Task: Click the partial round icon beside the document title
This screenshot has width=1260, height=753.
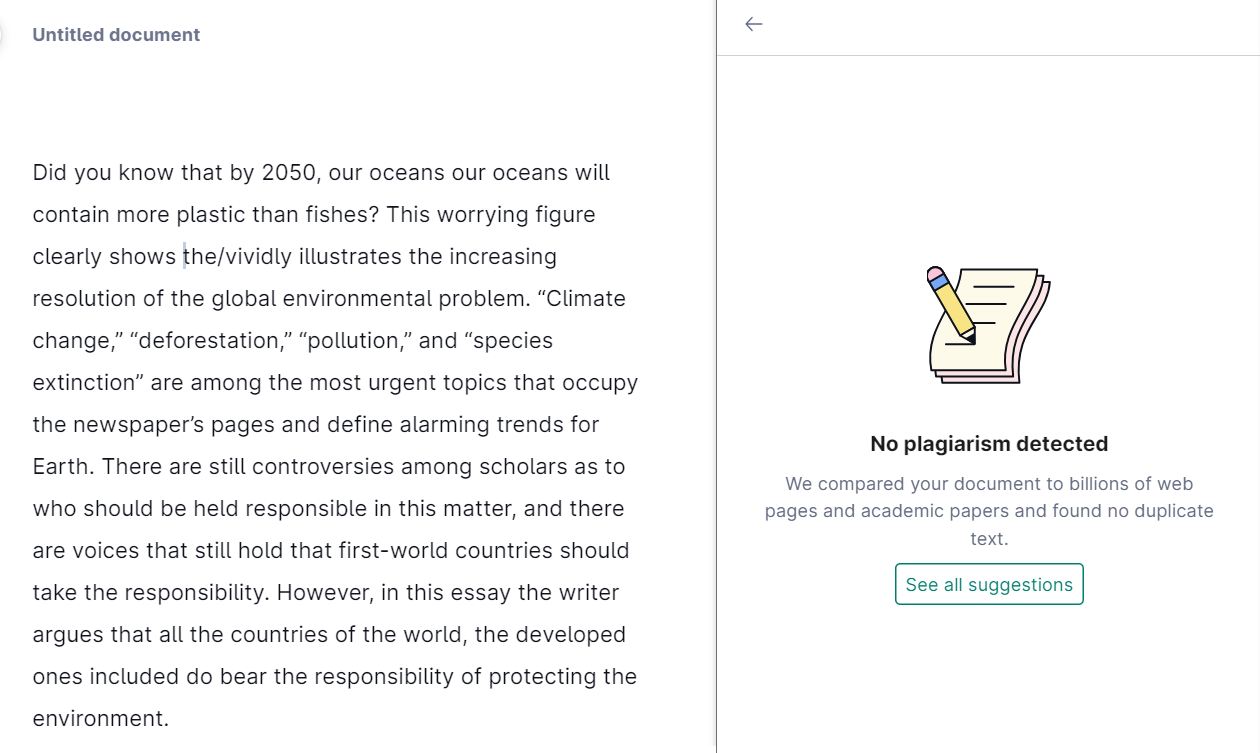Action: click(x=3, y=35)
